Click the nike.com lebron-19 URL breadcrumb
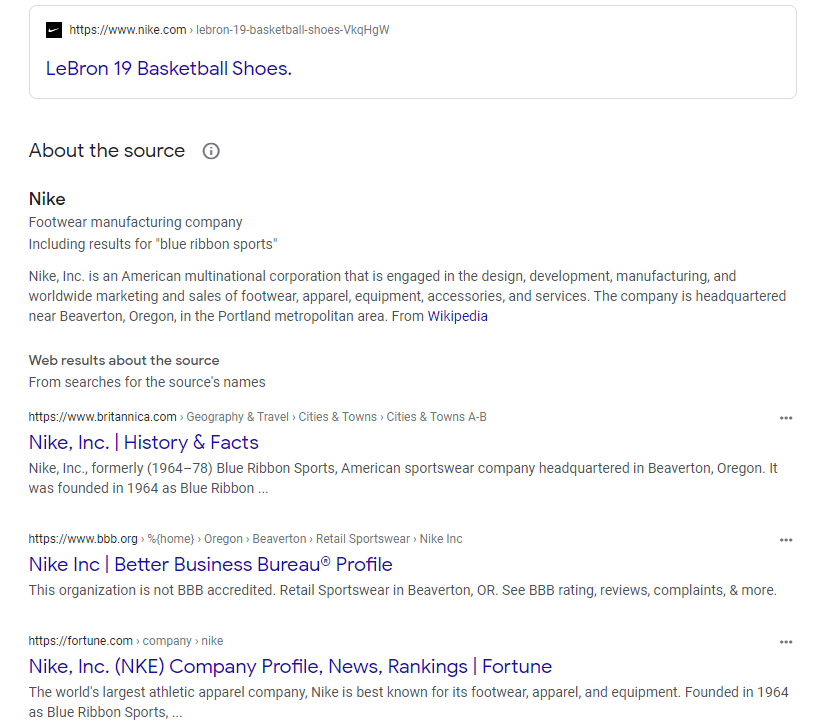835x721 pixels. pyautogui.click(x=229, y=30)
